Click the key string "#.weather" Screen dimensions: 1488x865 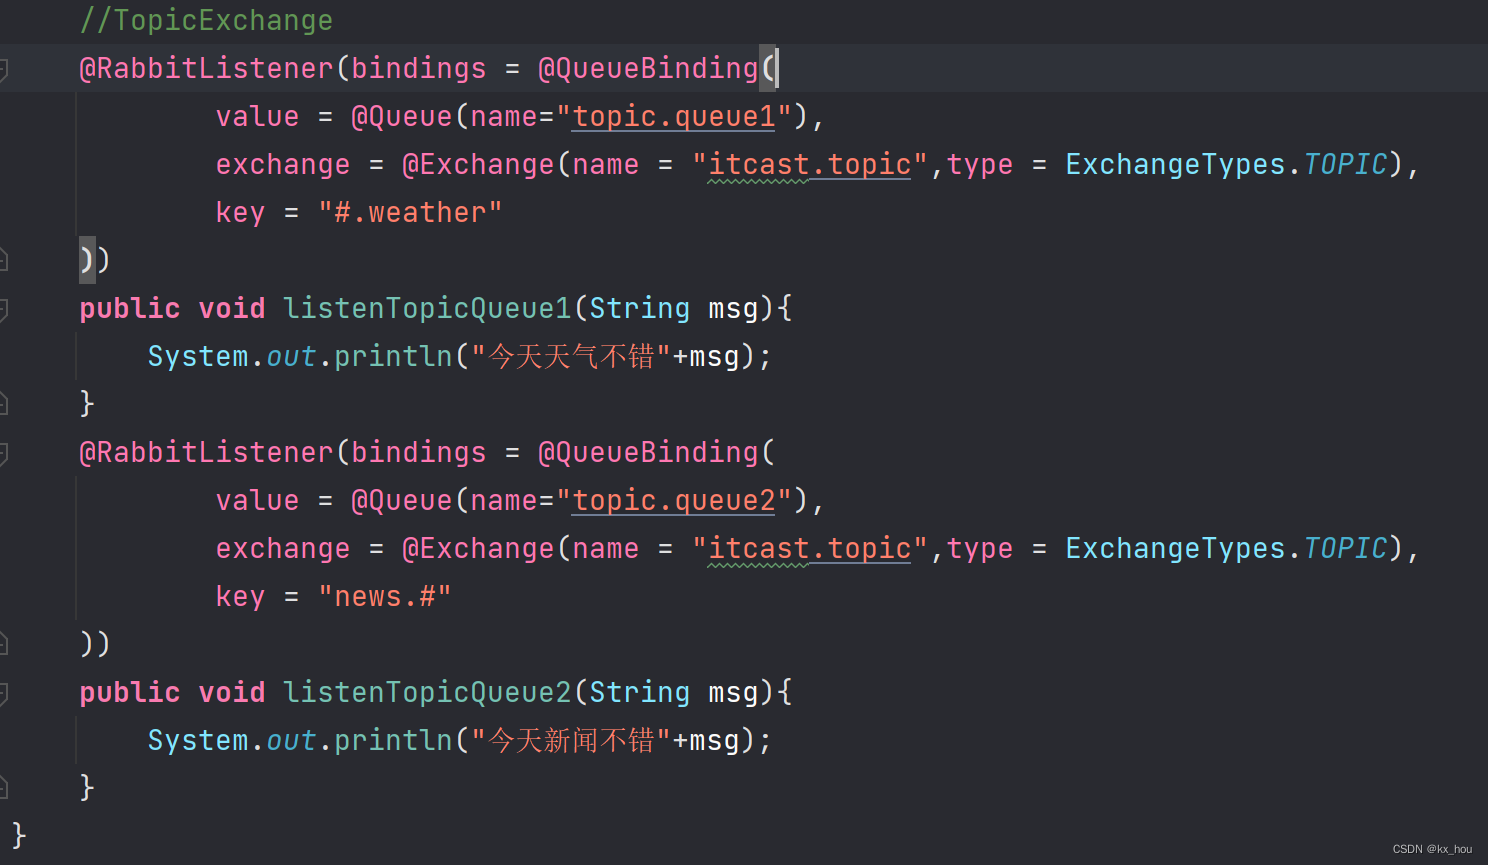[x=410, y=212]
